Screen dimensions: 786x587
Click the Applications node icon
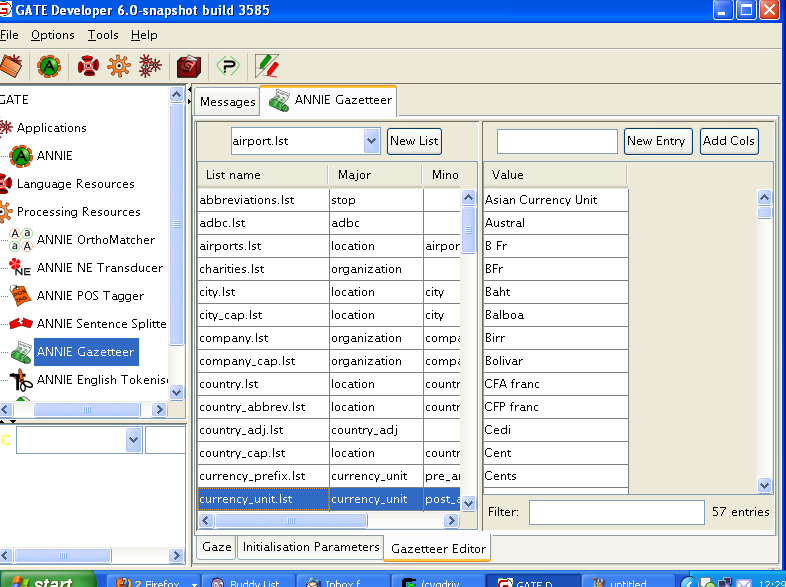(x=6, y=128)
